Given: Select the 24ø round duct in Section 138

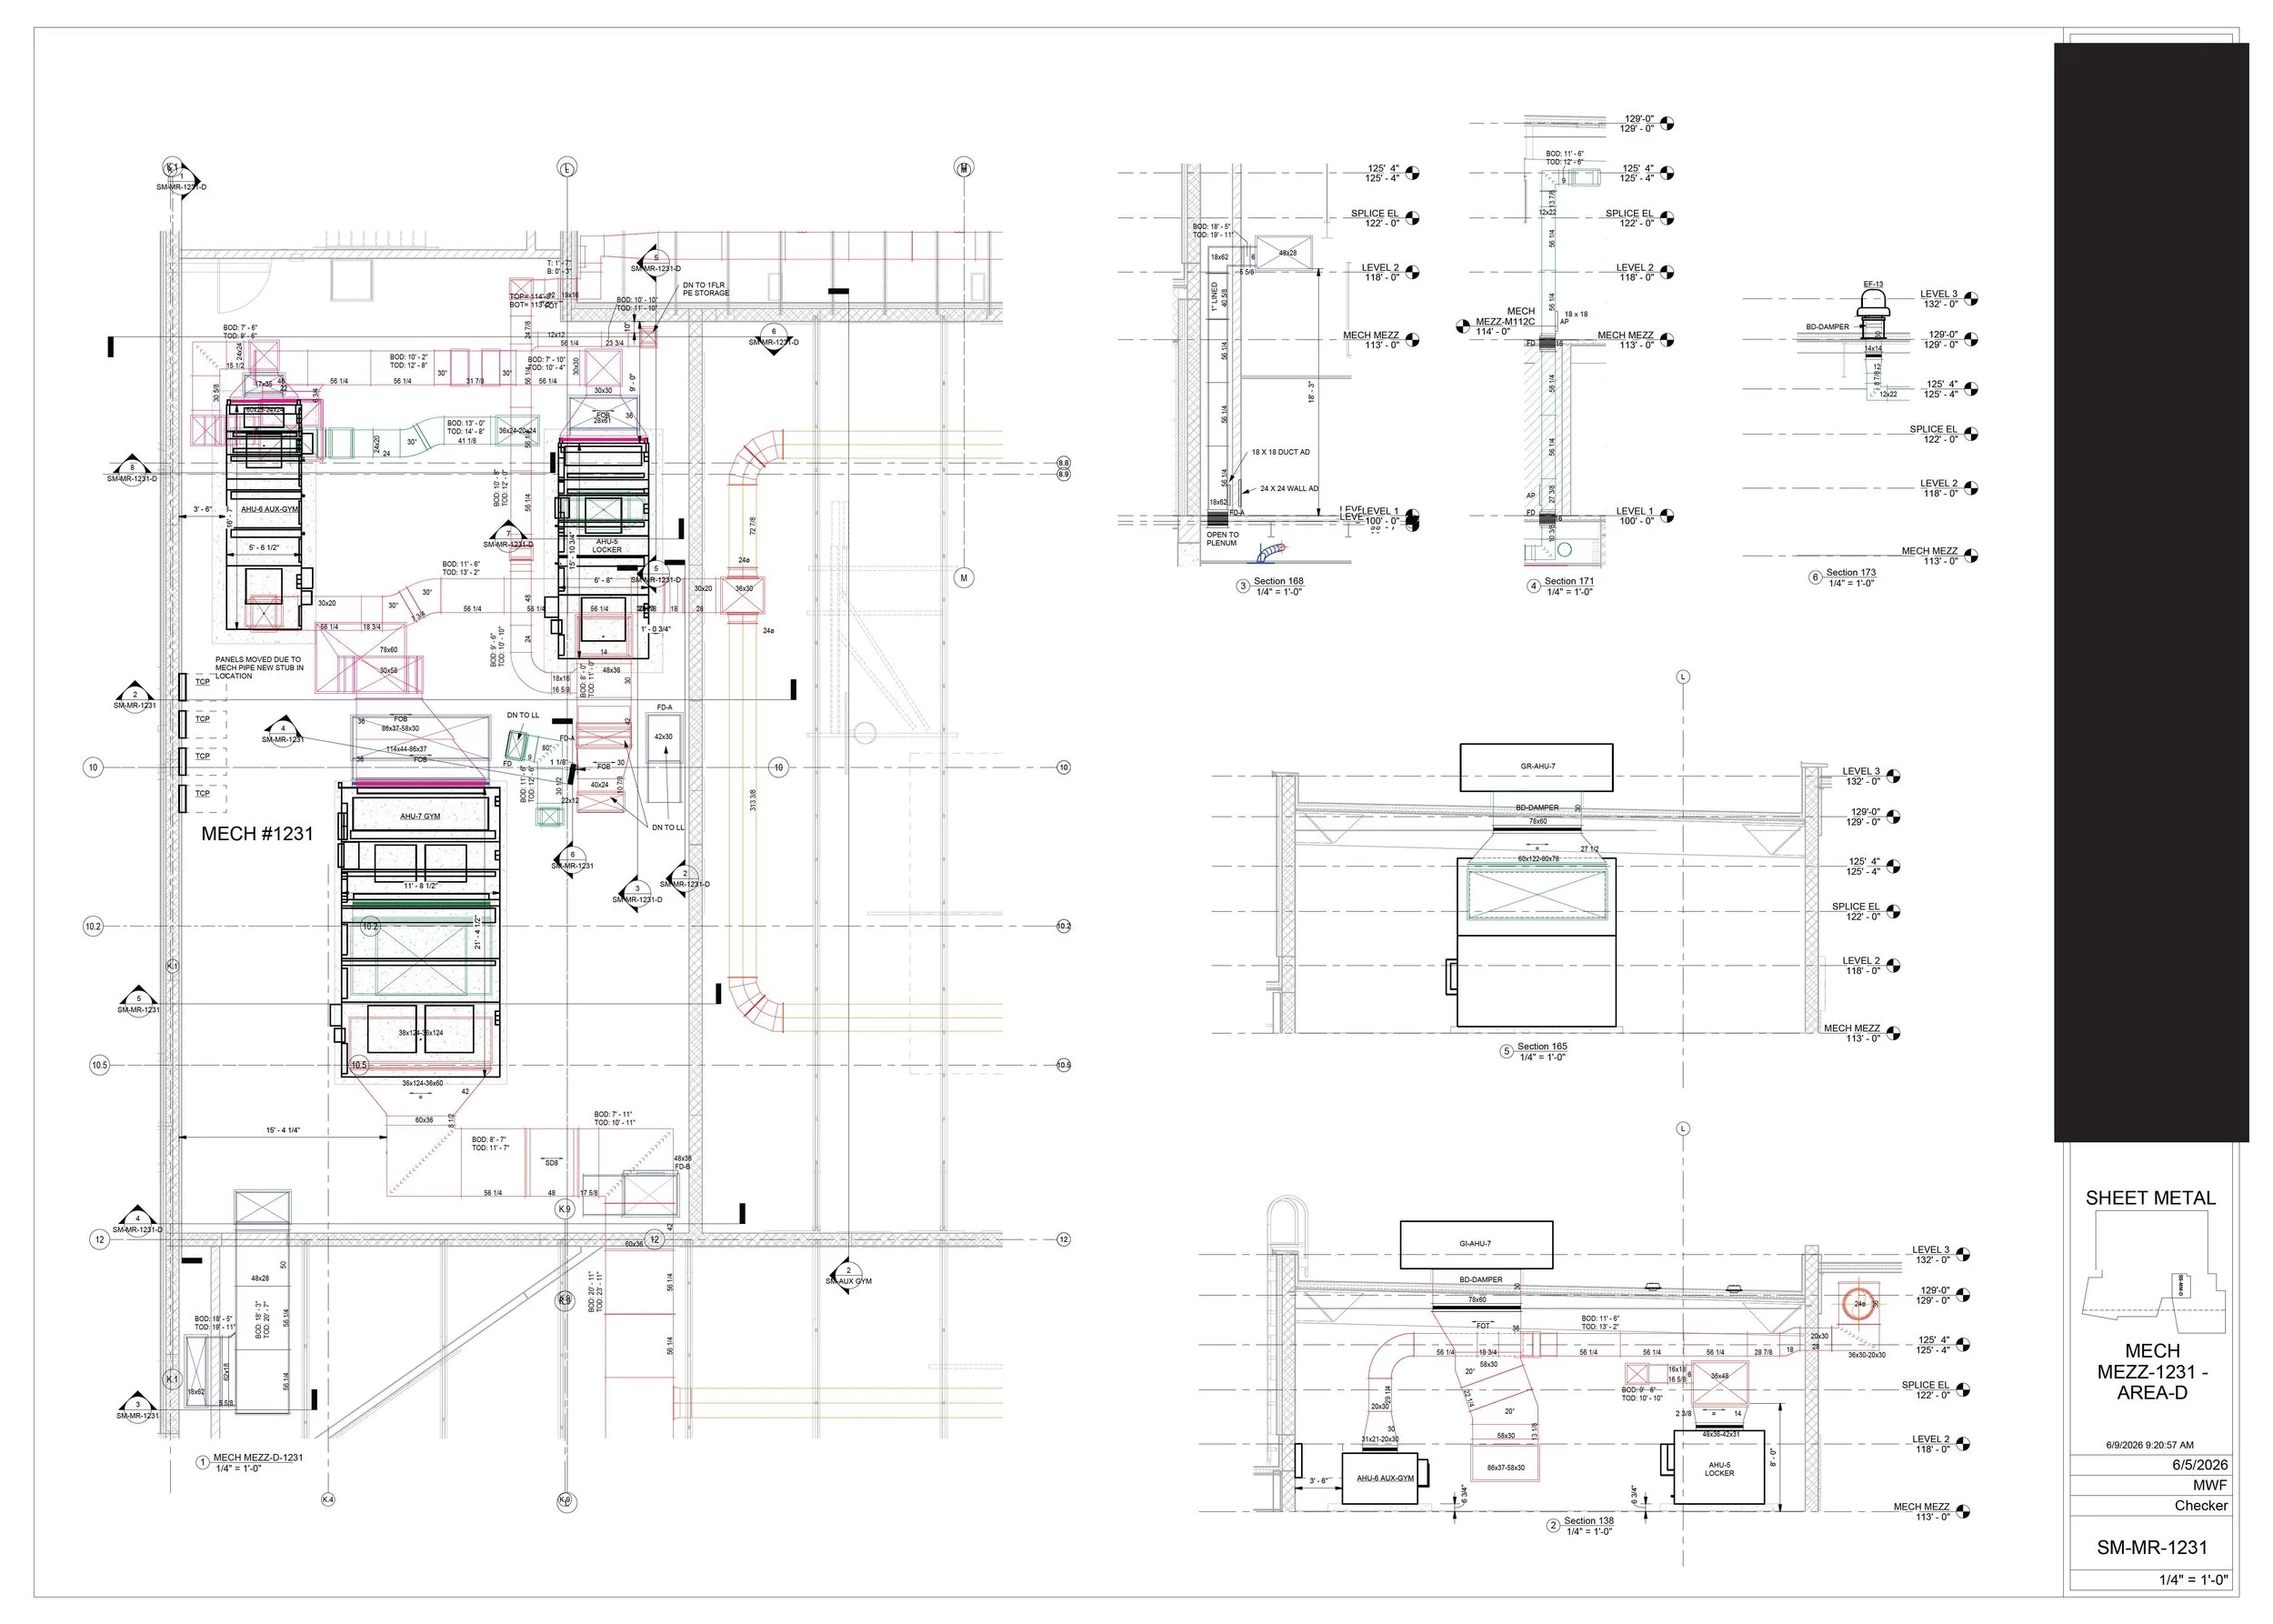Looking at the screenshot, I should [1860, 1304].
